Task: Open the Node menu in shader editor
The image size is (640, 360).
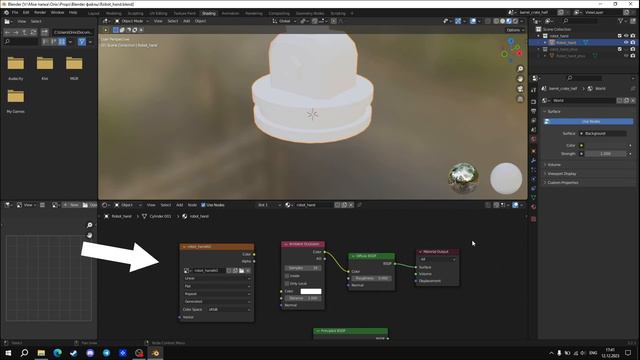Action: pos(192,205)
